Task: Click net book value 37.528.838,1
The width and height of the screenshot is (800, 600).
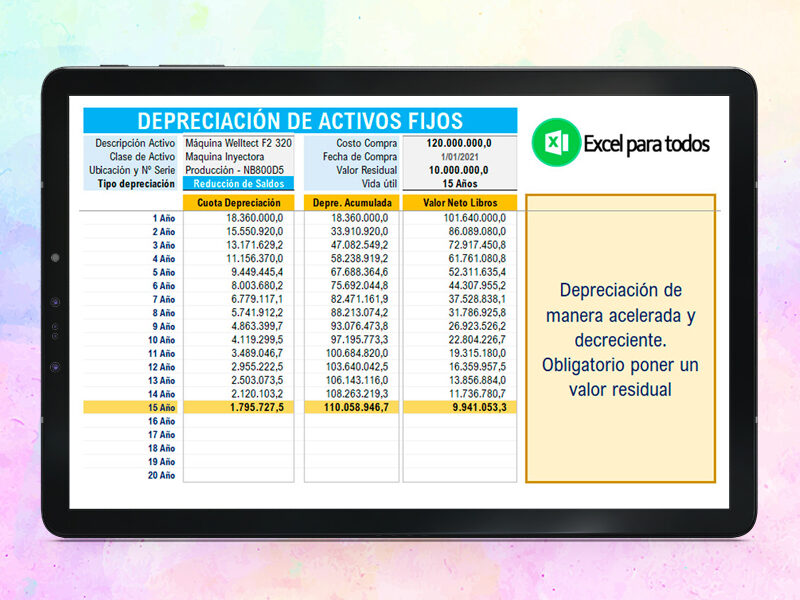Action: point(477,299)
